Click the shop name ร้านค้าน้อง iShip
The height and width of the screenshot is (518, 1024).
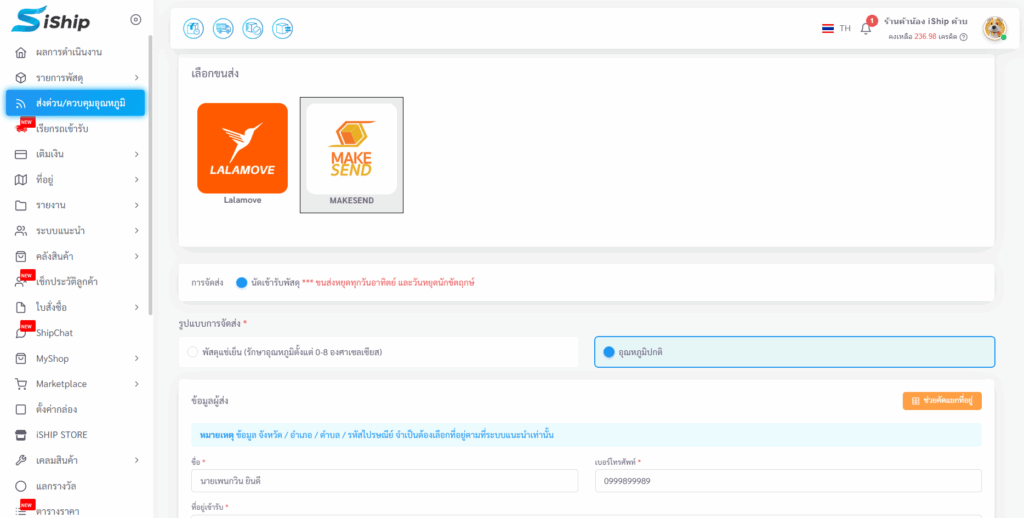pos(924,22)
